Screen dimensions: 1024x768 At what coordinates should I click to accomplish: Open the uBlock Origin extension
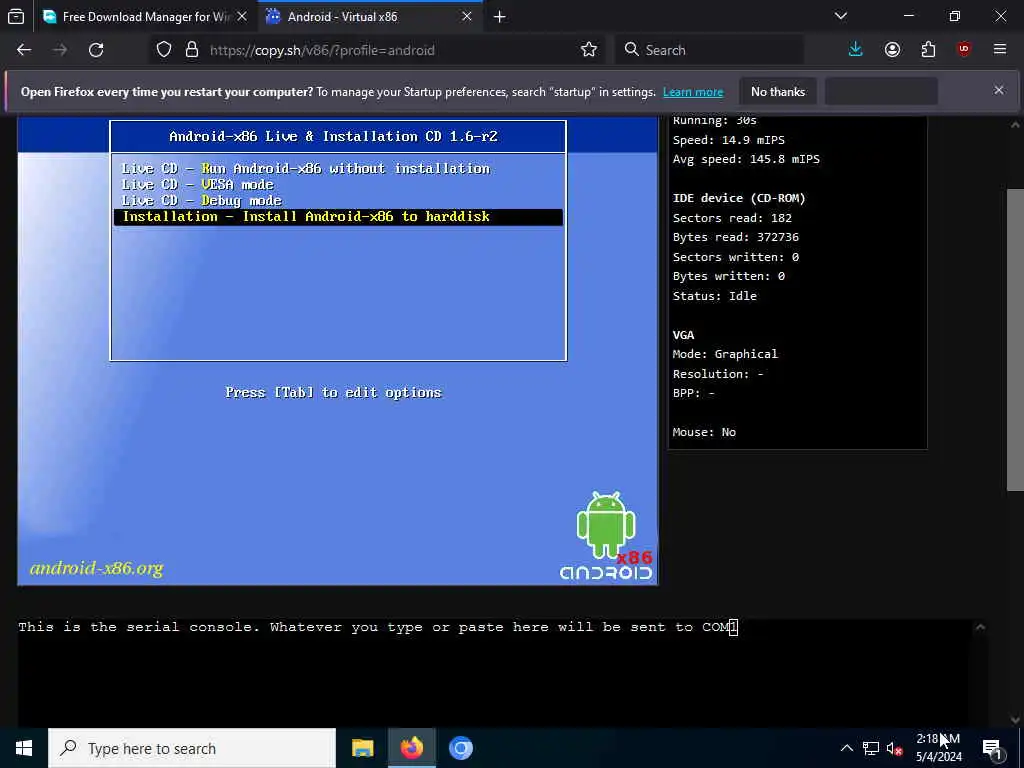(x=964, y=50)
